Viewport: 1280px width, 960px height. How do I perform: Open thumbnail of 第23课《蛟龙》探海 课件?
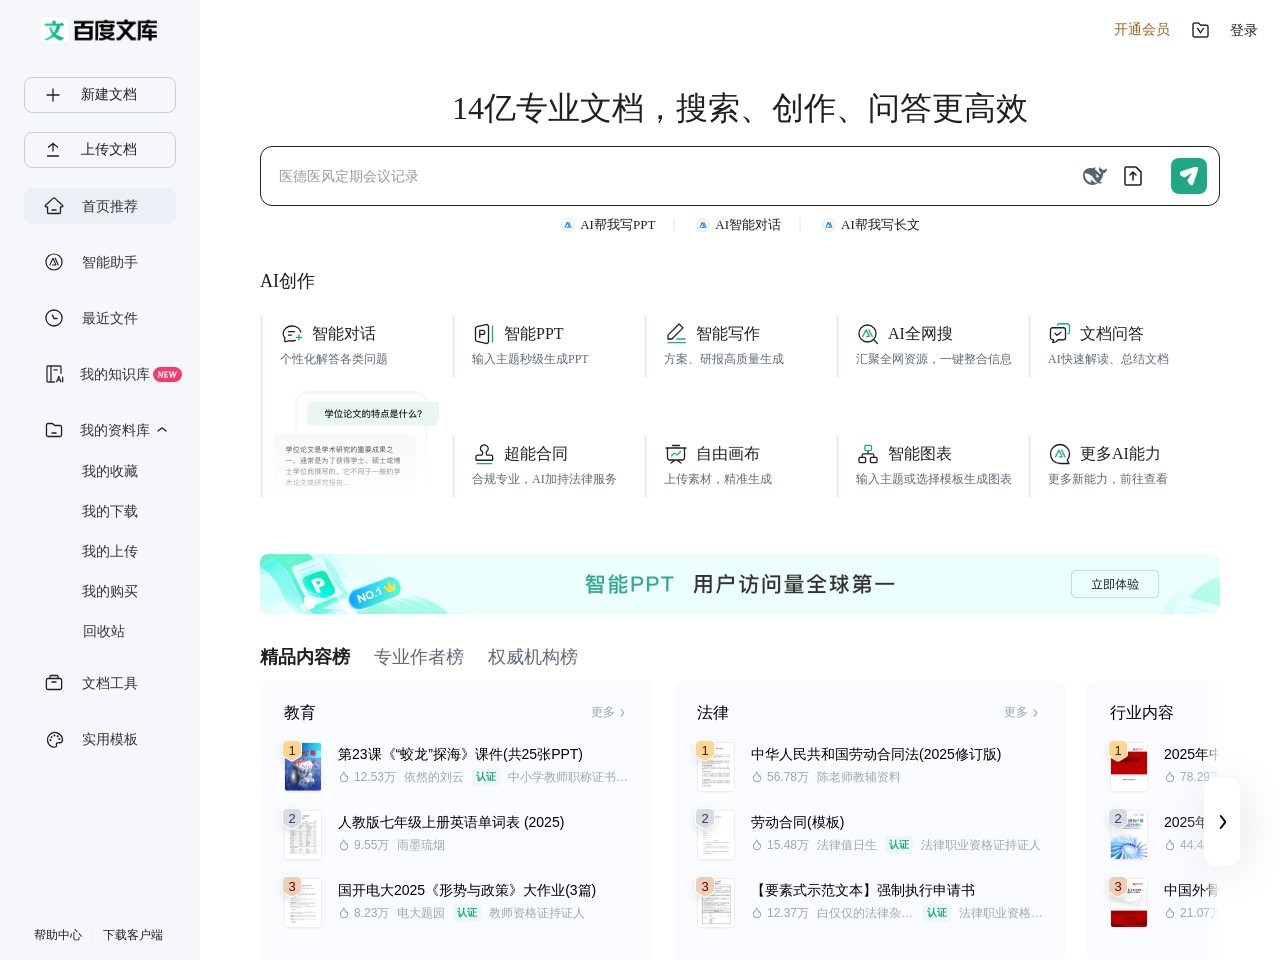click(303, 767)
